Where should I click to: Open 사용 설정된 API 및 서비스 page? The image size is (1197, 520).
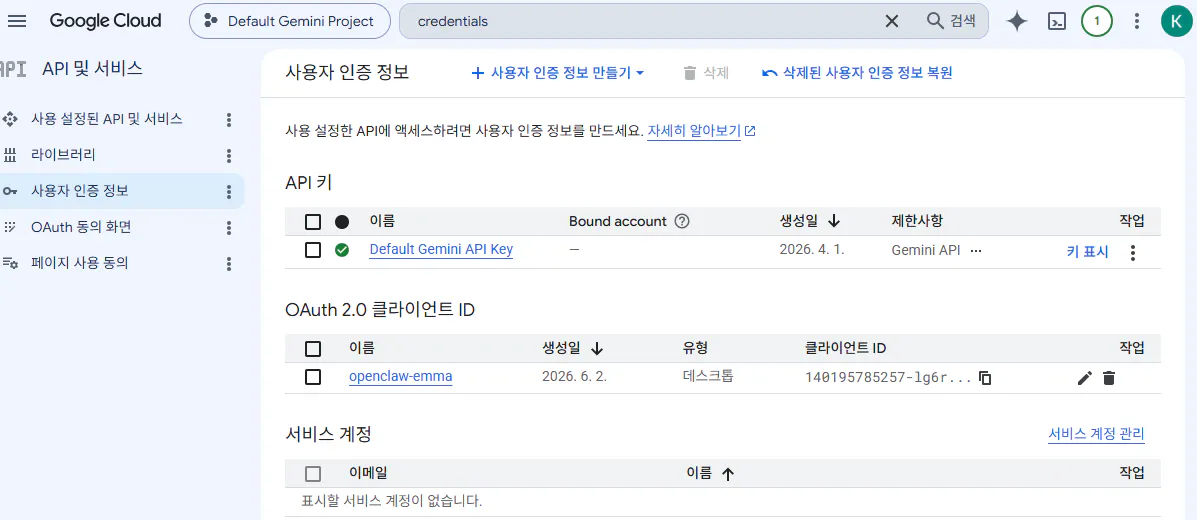106,119
